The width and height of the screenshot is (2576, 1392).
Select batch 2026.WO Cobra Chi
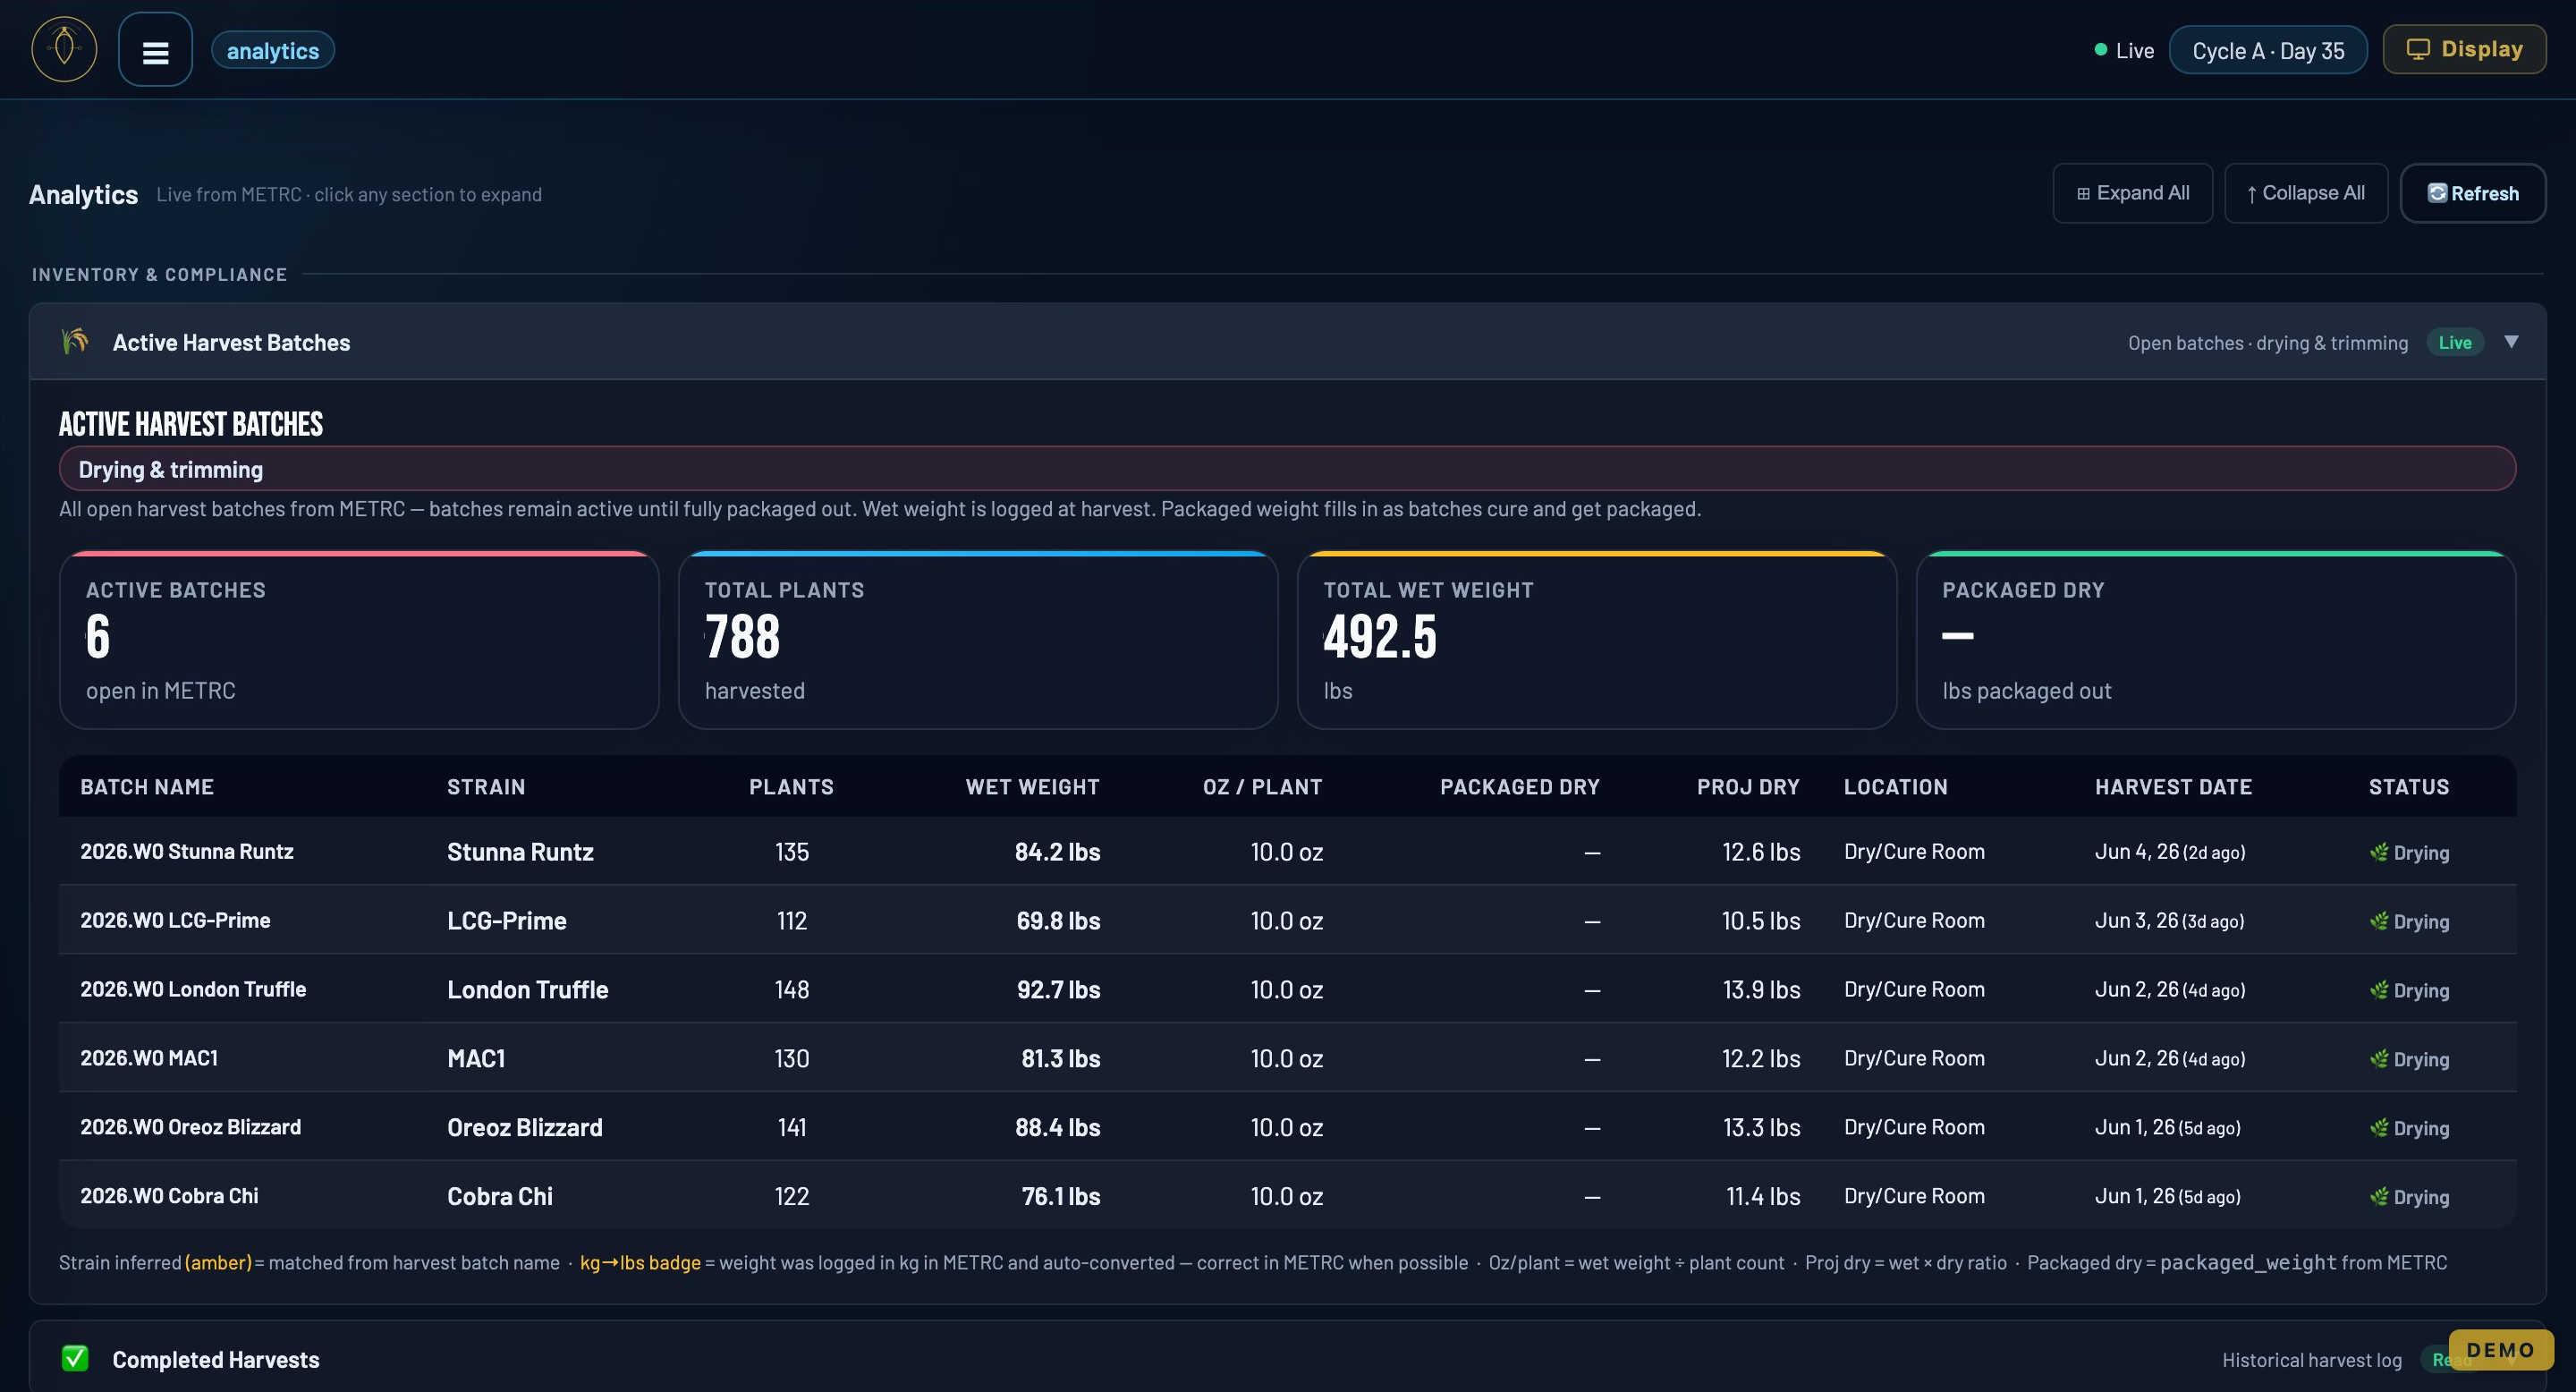(169, 1196)
